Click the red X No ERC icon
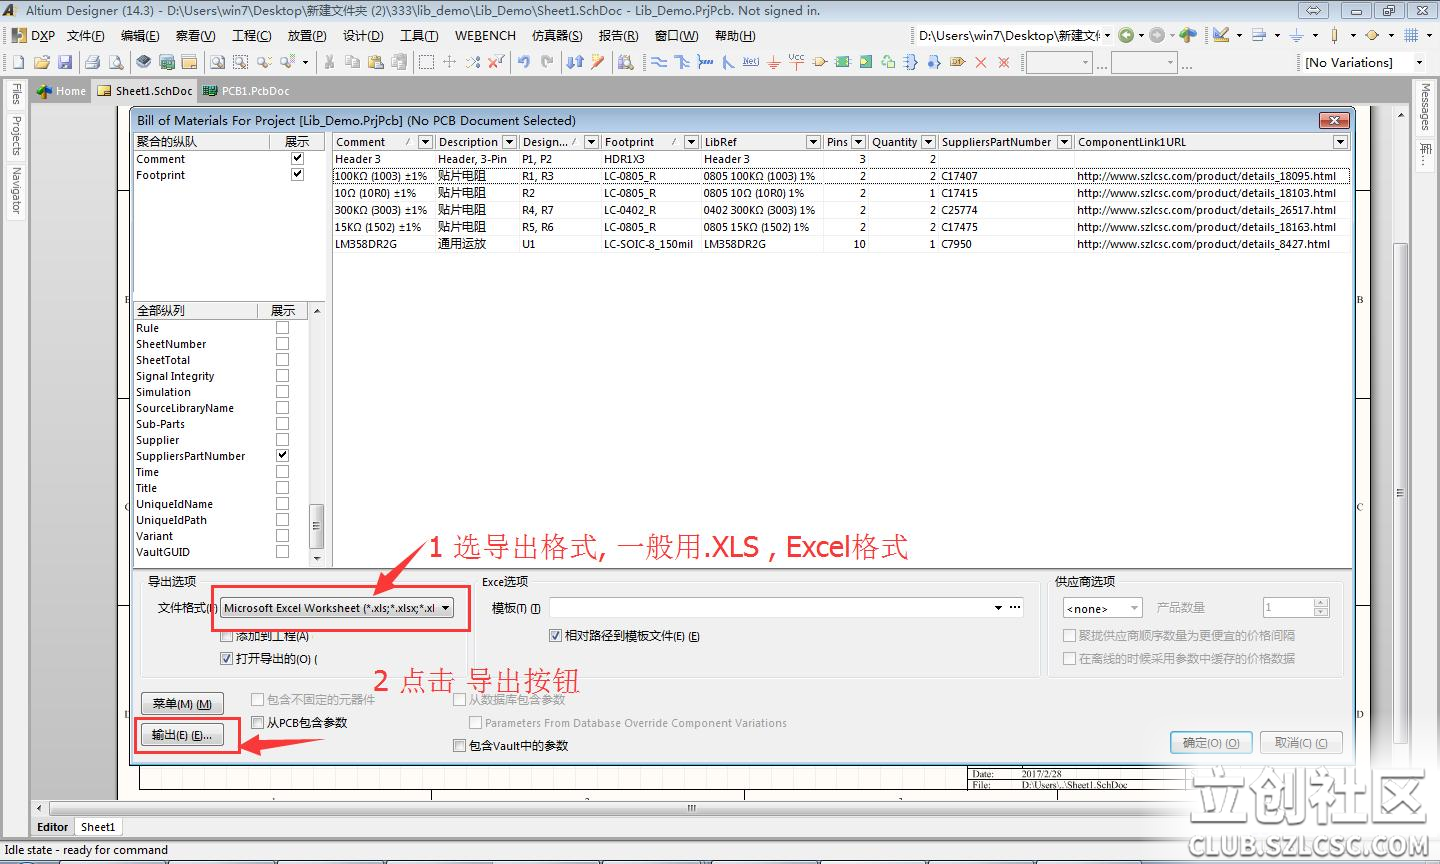Screen dimensions: 1440x864 (x=980, y=62)
